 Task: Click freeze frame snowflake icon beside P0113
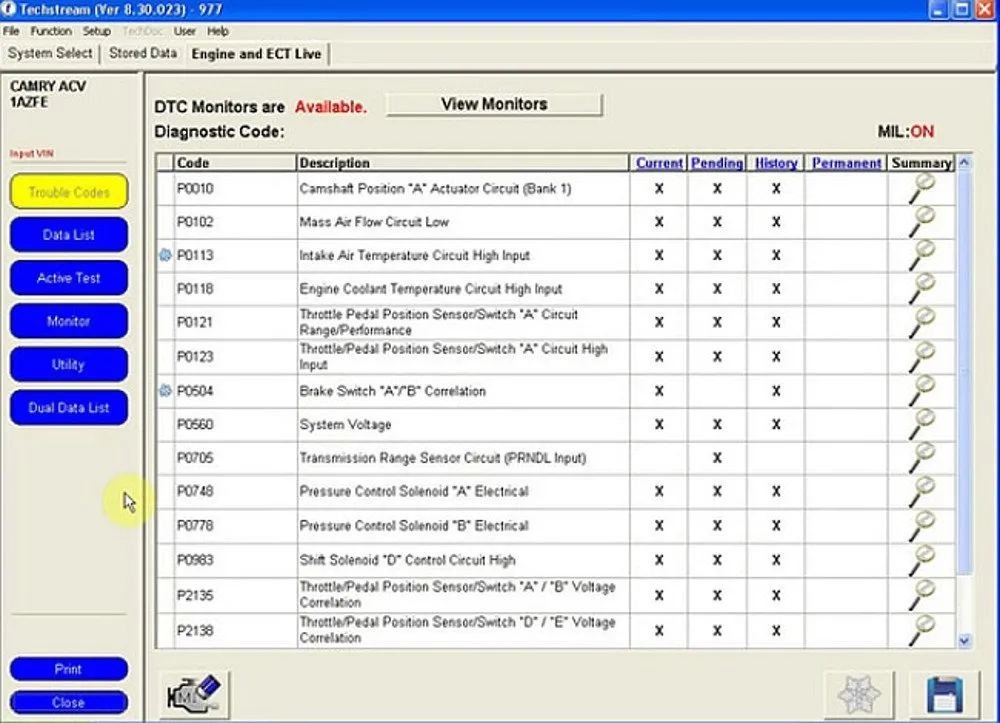165,256
